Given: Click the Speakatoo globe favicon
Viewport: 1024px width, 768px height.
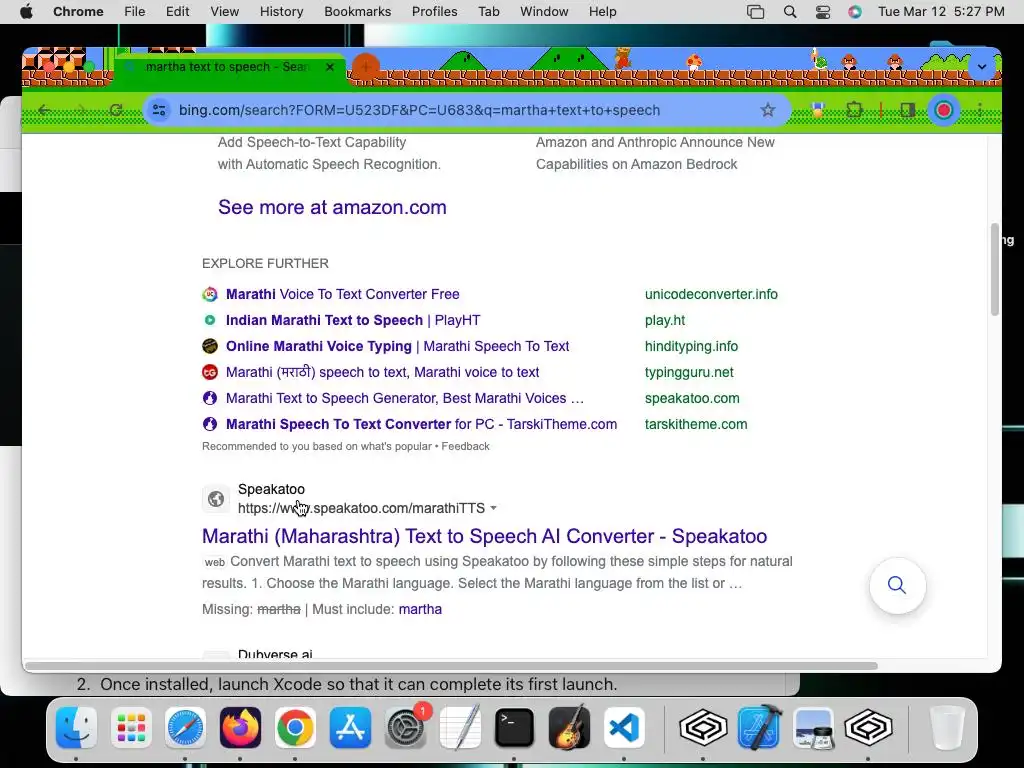Looking at the screenshot, I should 216,500.
